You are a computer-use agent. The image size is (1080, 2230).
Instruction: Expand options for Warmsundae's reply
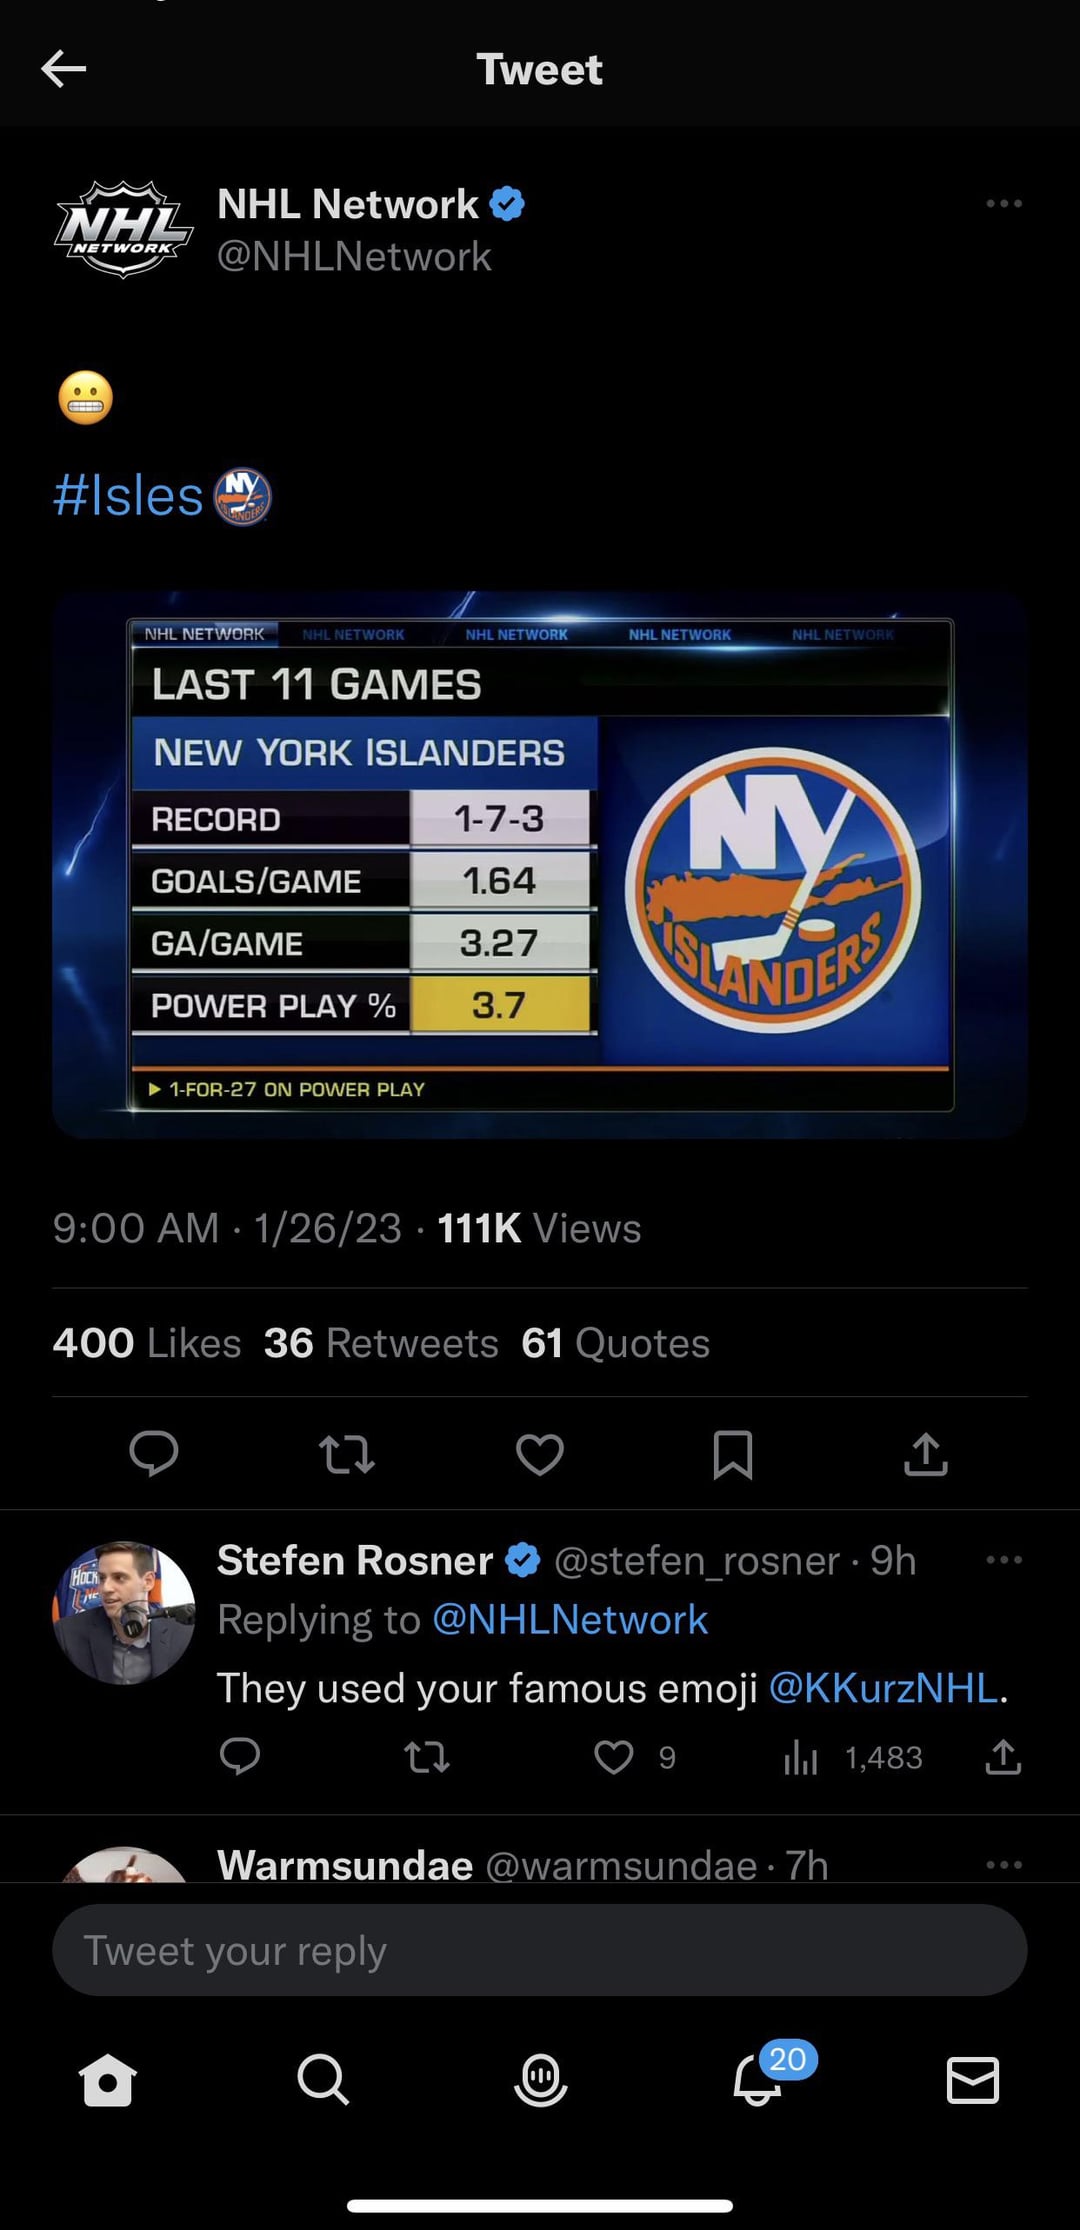pyautogui.click(x=1003, y=1865)
